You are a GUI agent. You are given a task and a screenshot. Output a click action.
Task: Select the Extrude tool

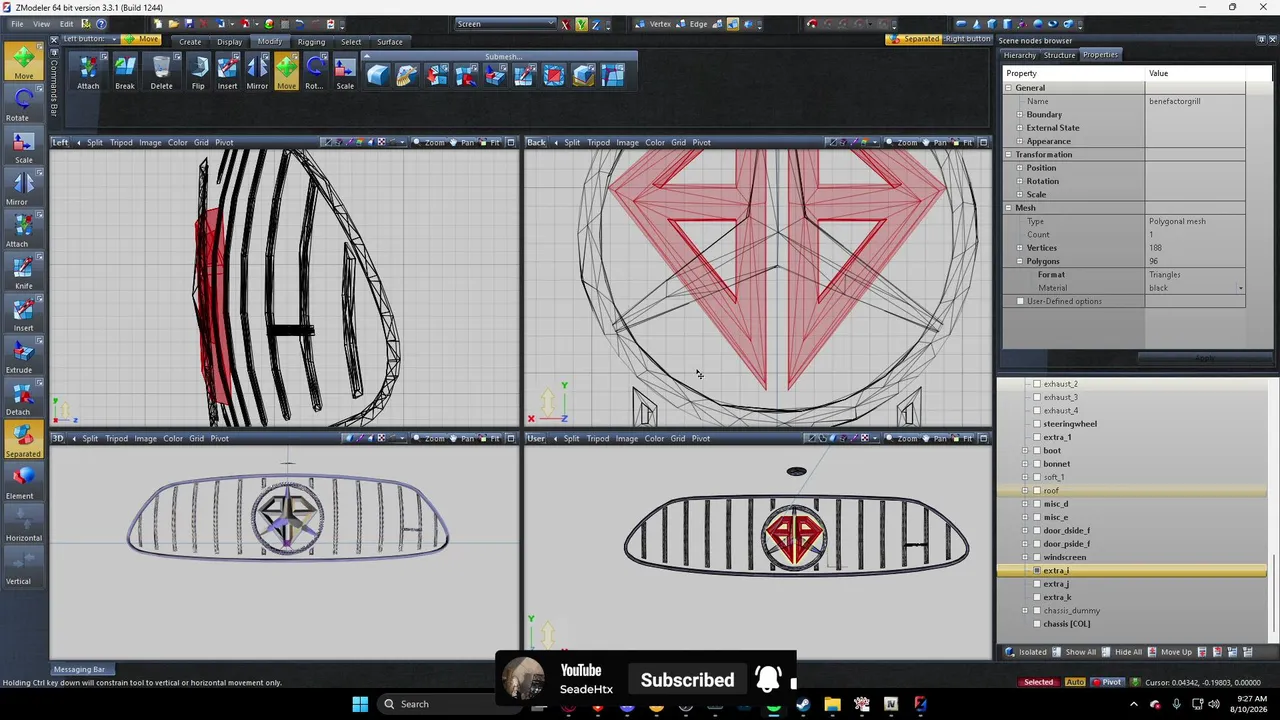[x=23, y=355]
